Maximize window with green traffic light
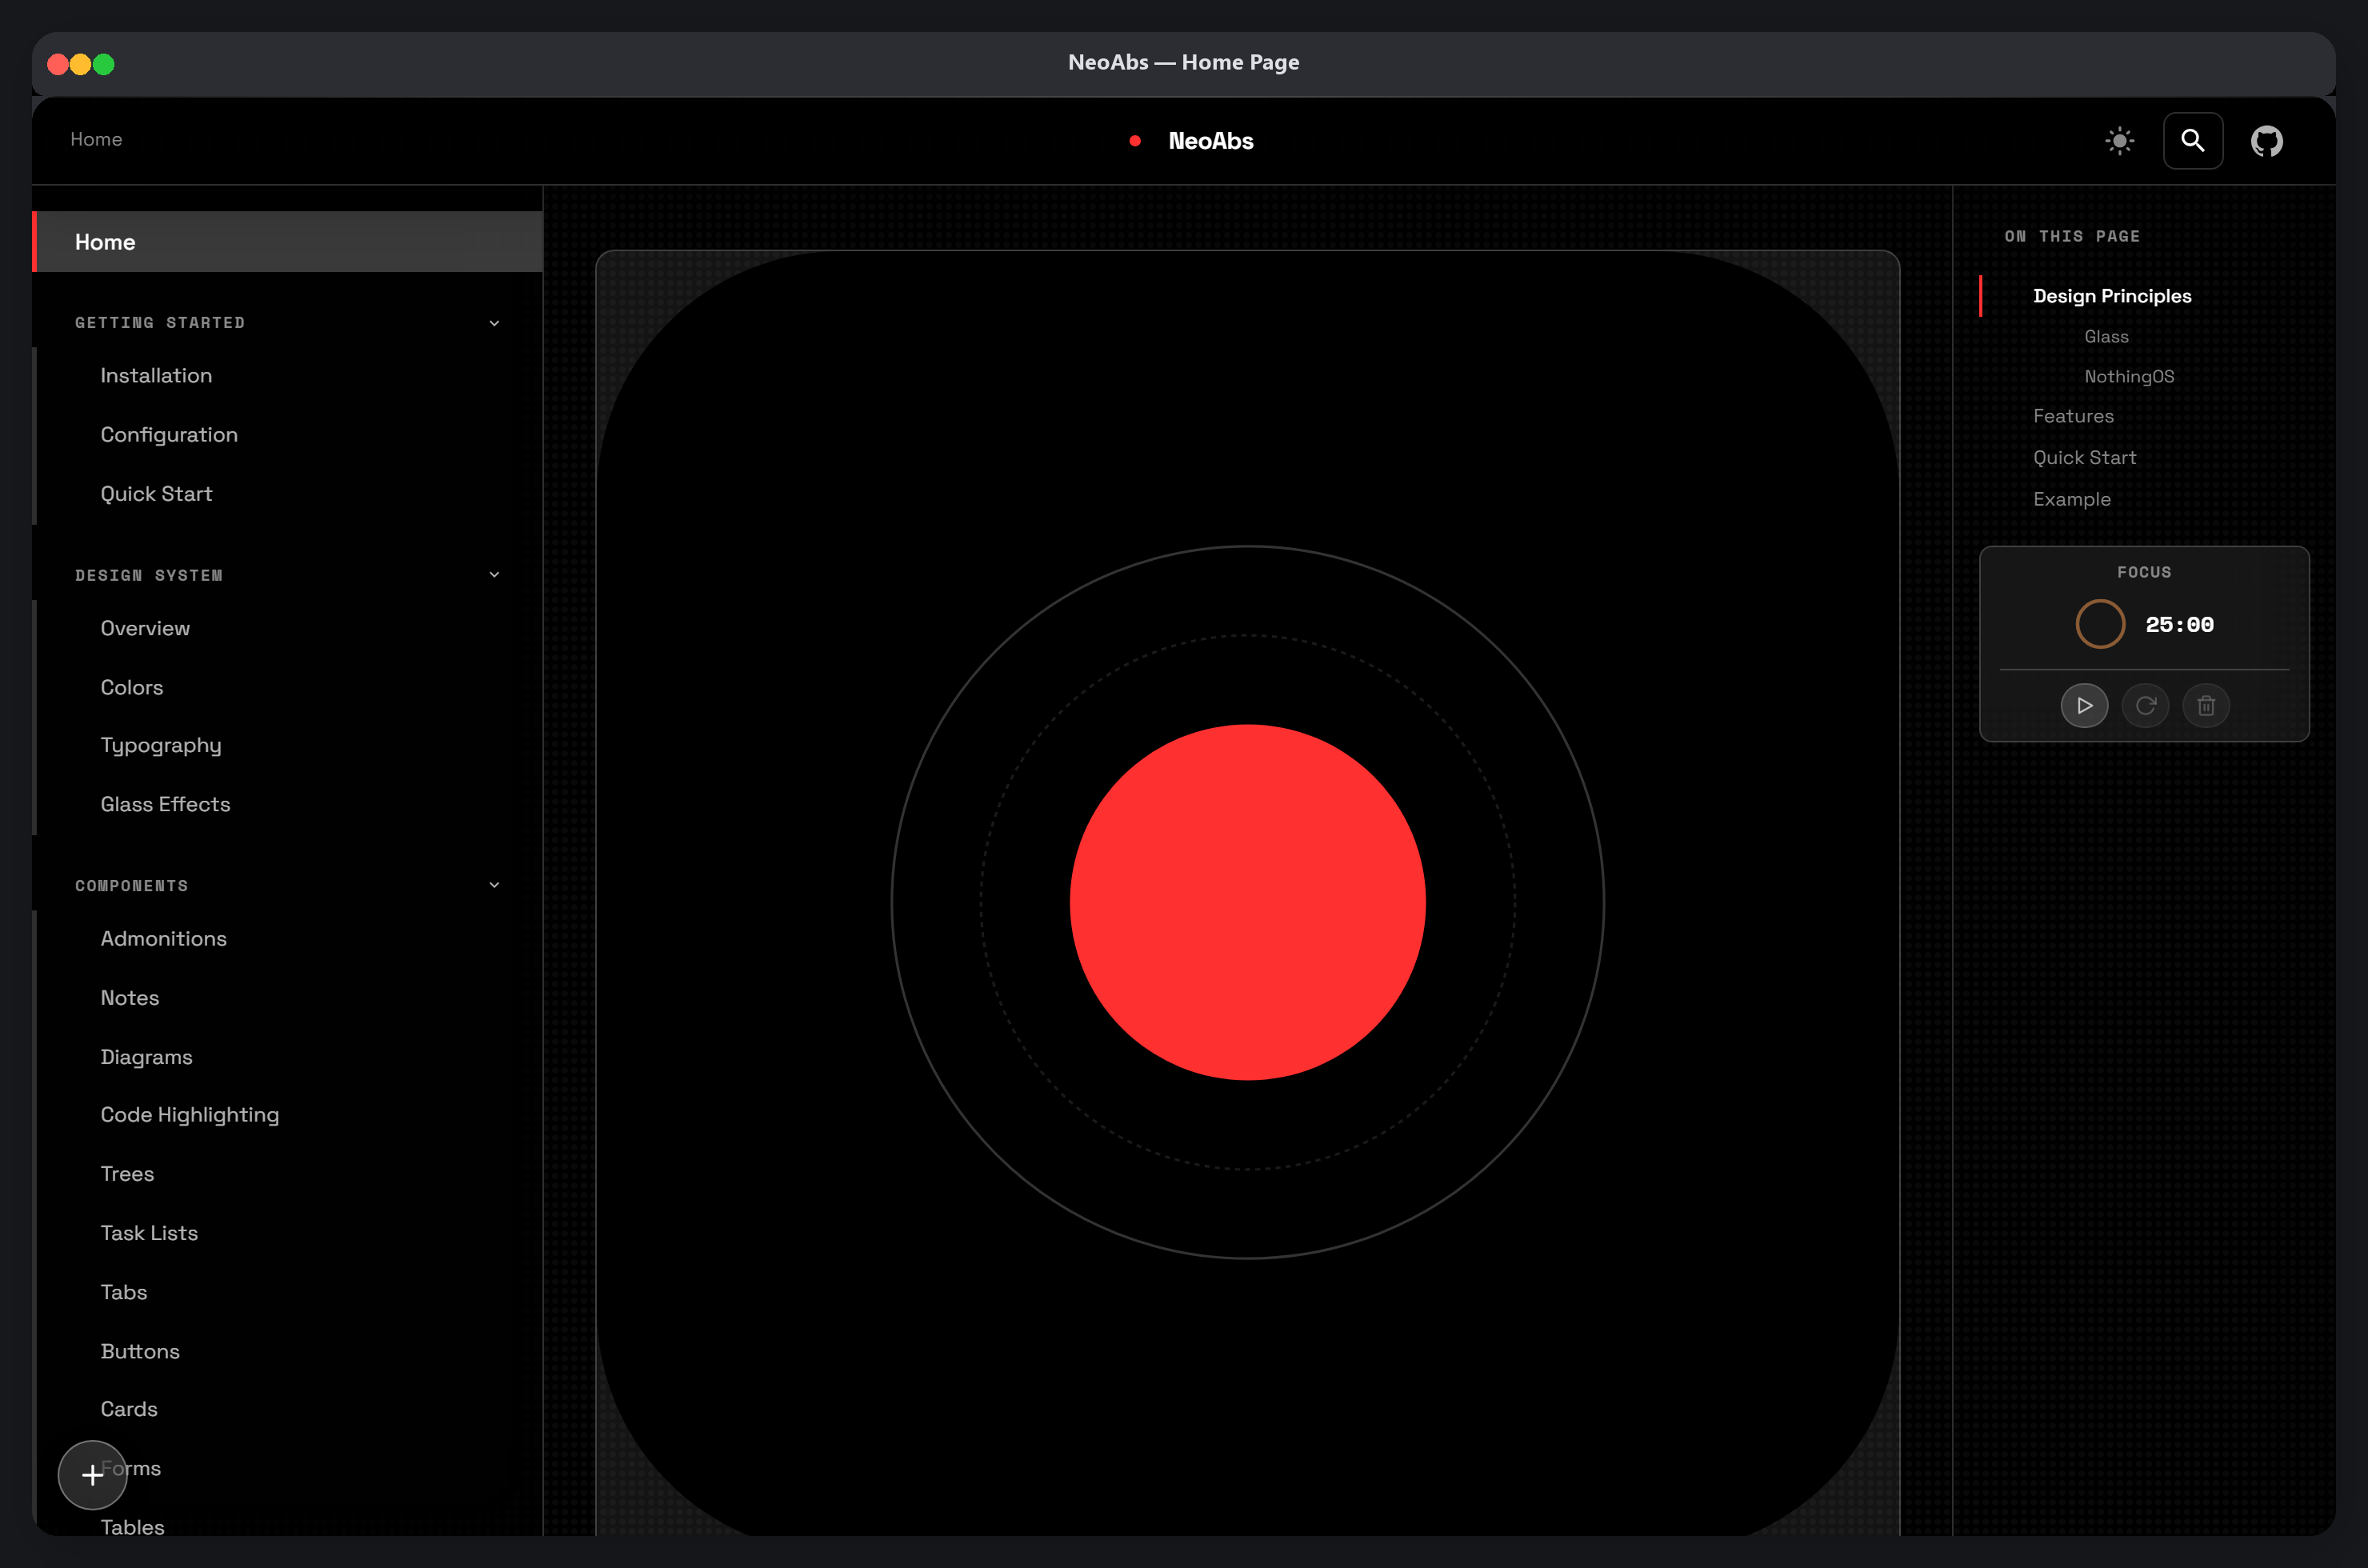 tap(104, 64)
